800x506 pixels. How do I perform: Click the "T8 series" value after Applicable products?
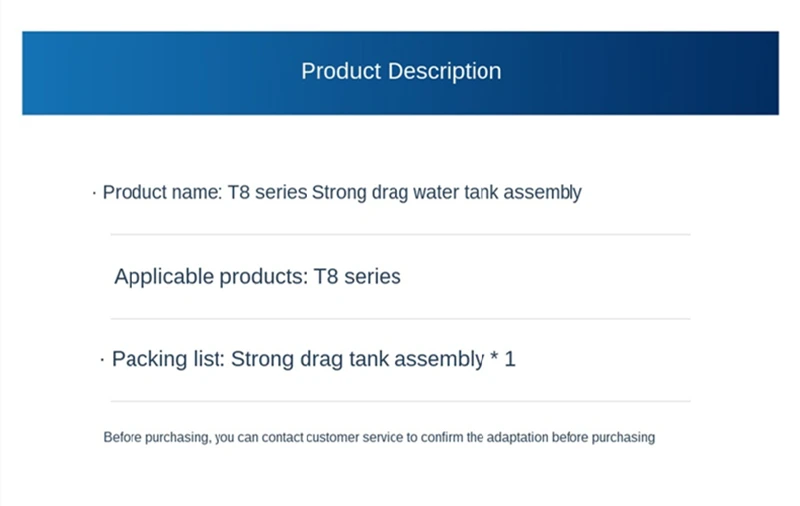tap(357, 276)
